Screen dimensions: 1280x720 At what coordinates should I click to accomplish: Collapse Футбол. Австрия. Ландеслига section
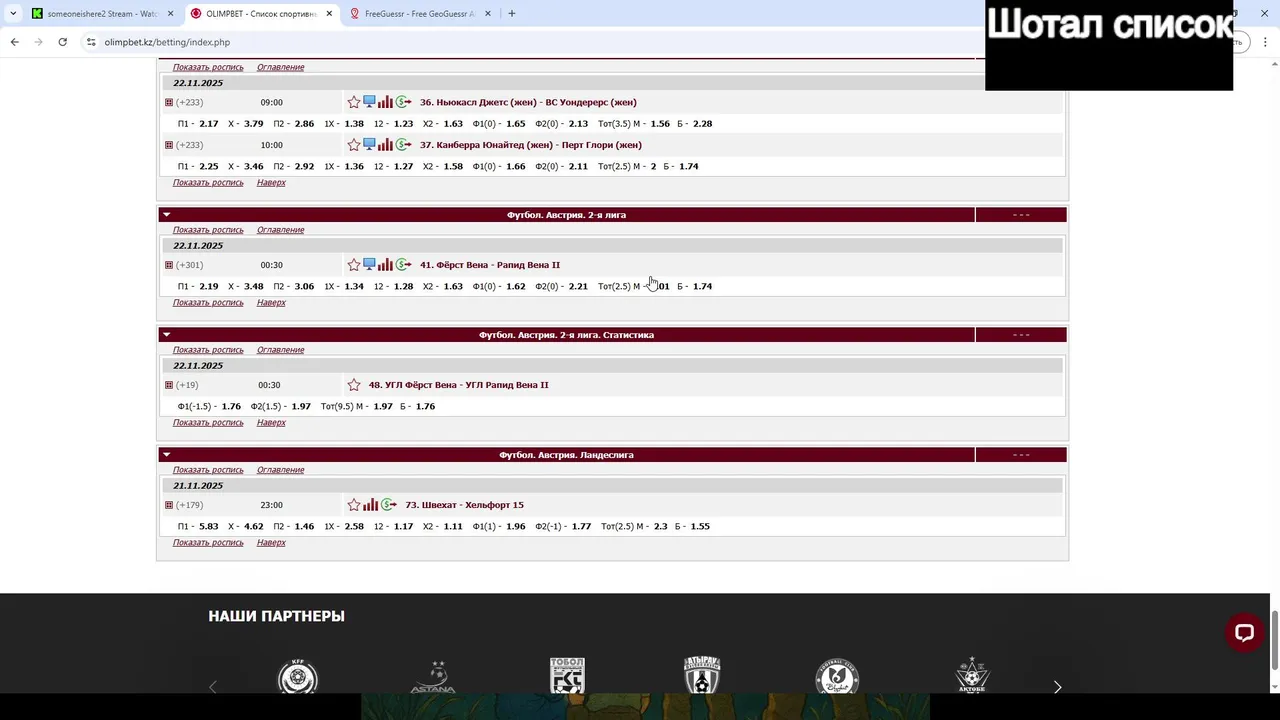167,455
